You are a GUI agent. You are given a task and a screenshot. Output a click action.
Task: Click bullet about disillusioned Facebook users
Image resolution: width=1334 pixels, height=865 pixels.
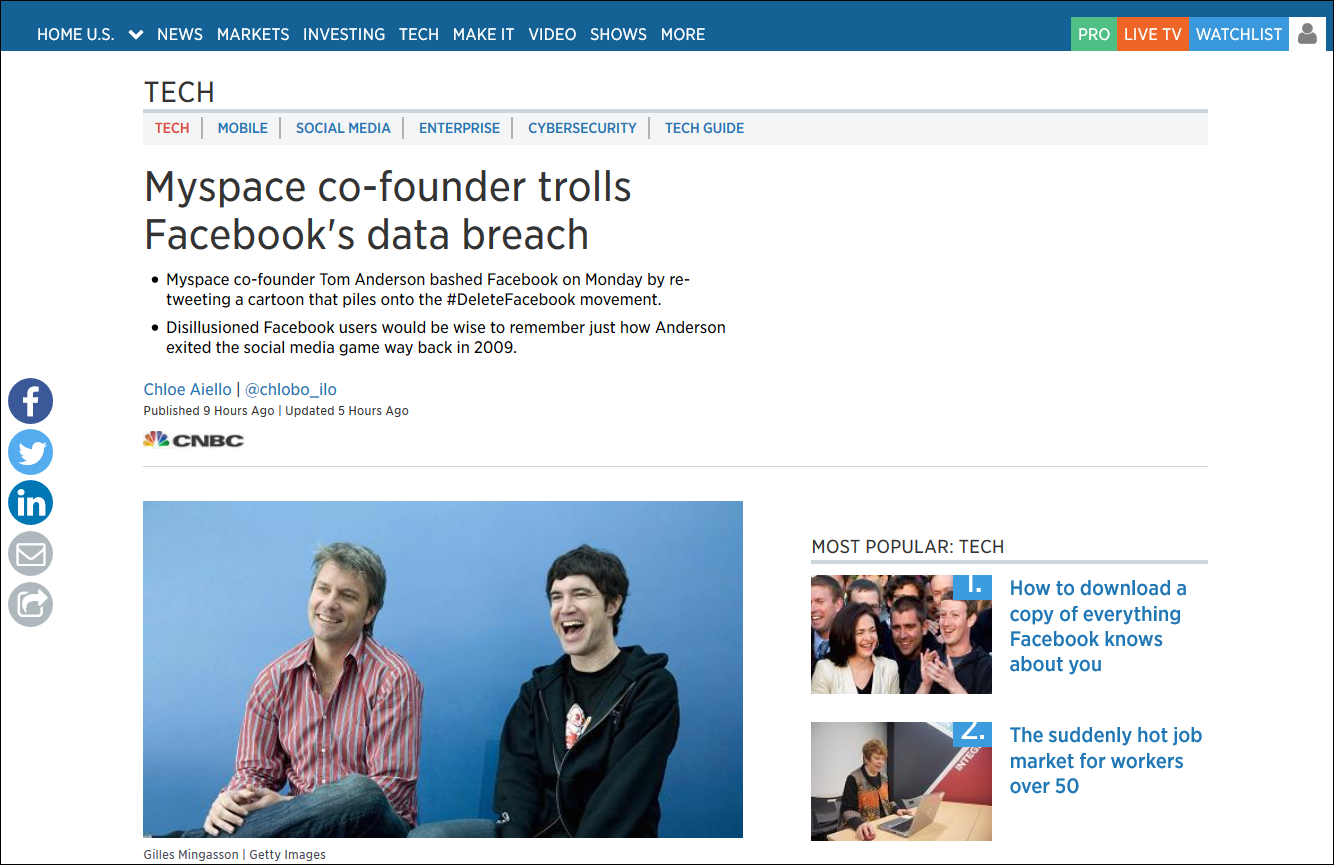(x=446, y=338)
